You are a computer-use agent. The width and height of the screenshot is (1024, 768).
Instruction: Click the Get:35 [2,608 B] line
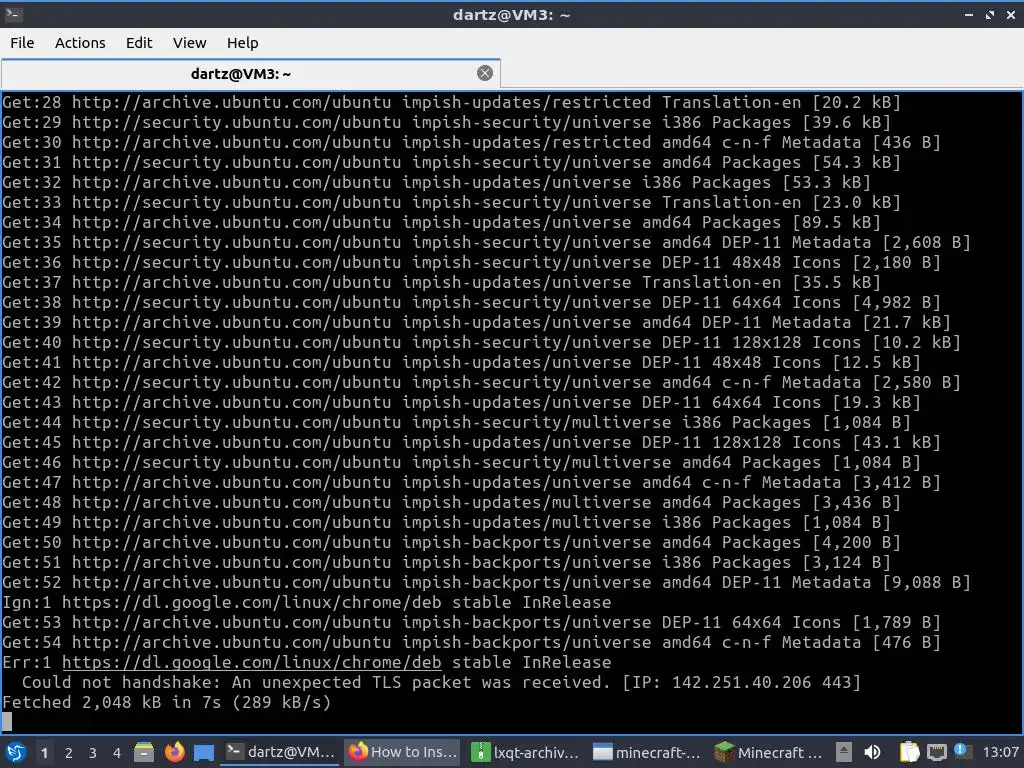point(486,242)
